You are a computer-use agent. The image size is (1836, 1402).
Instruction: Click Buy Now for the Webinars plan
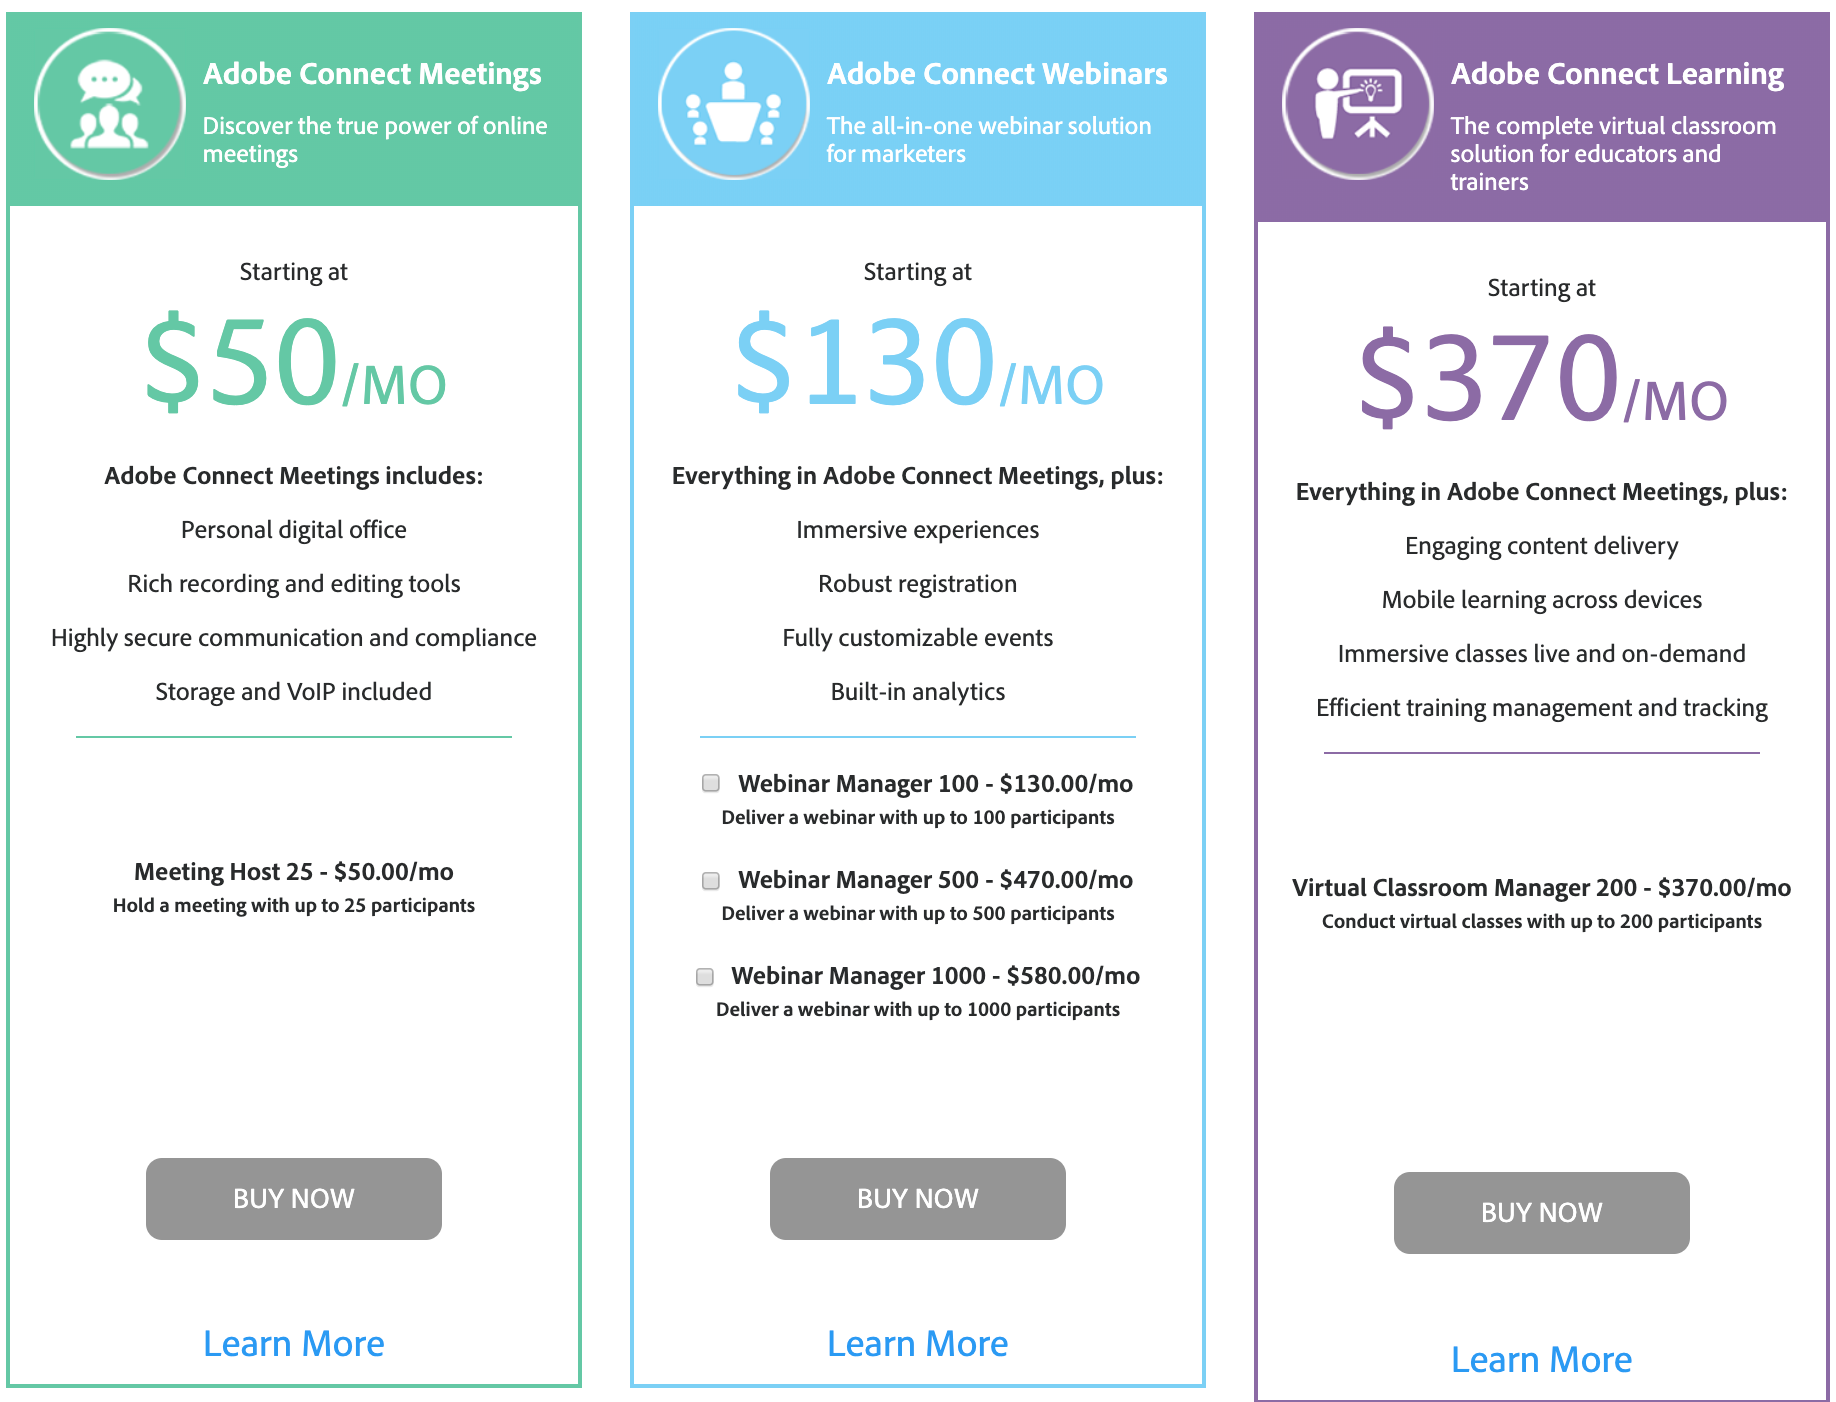[x=917, y=1198]
